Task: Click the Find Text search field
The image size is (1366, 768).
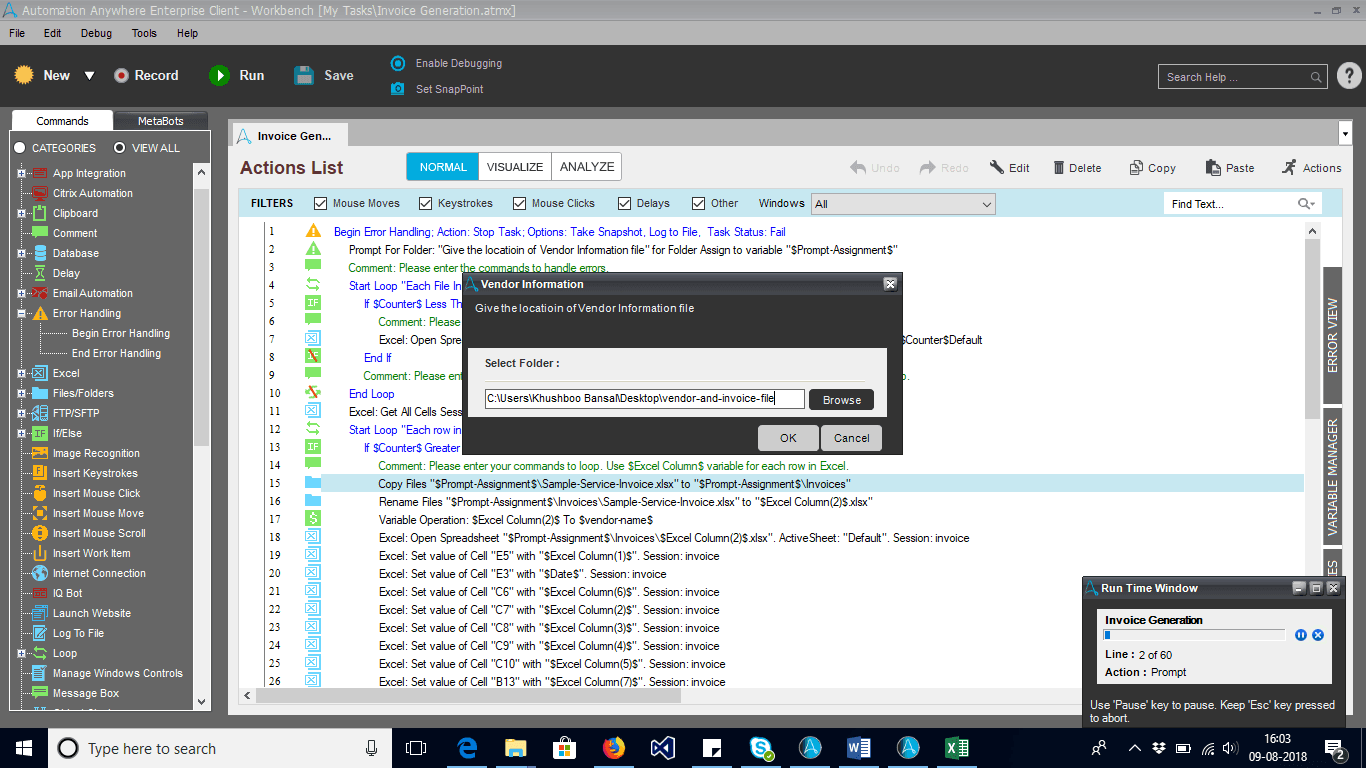Action: click(1242, 204)
